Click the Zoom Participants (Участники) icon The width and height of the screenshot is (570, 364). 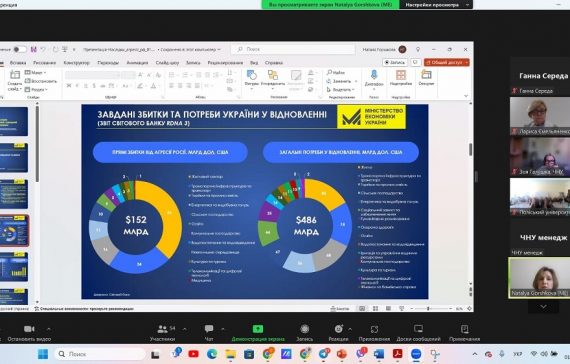[162, 329]
